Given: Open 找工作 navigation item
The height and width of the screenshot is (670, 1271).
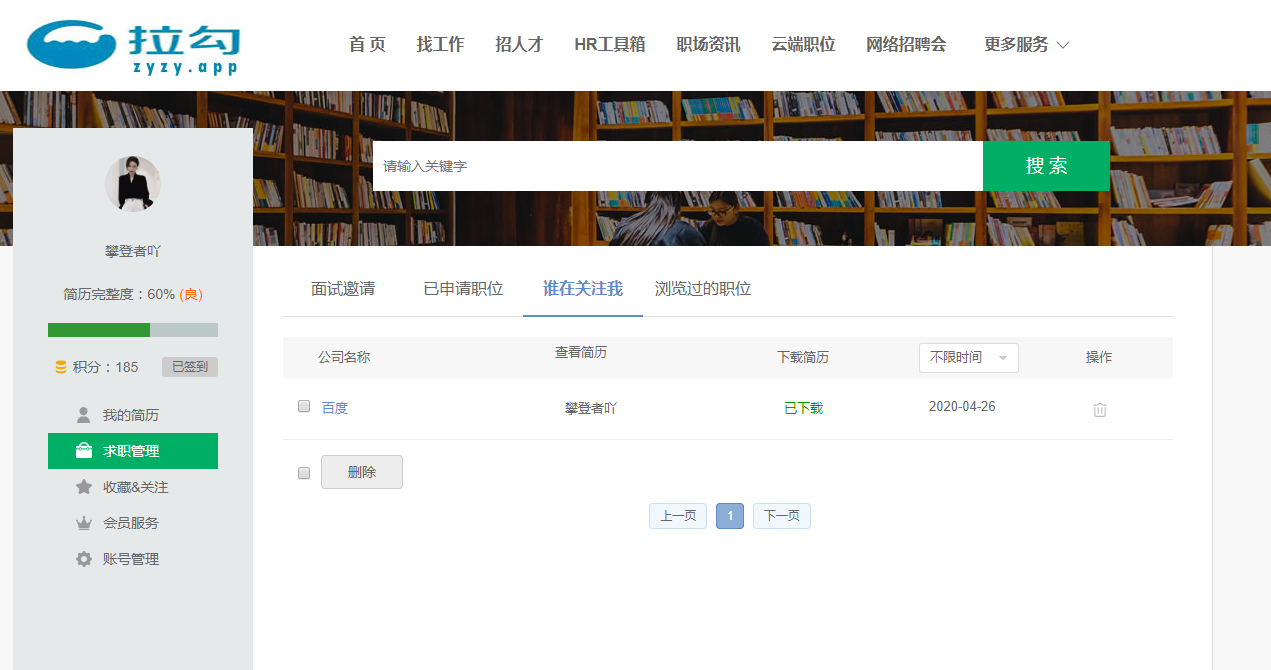Looking at the screenshot, I should [x=440, y=45].
